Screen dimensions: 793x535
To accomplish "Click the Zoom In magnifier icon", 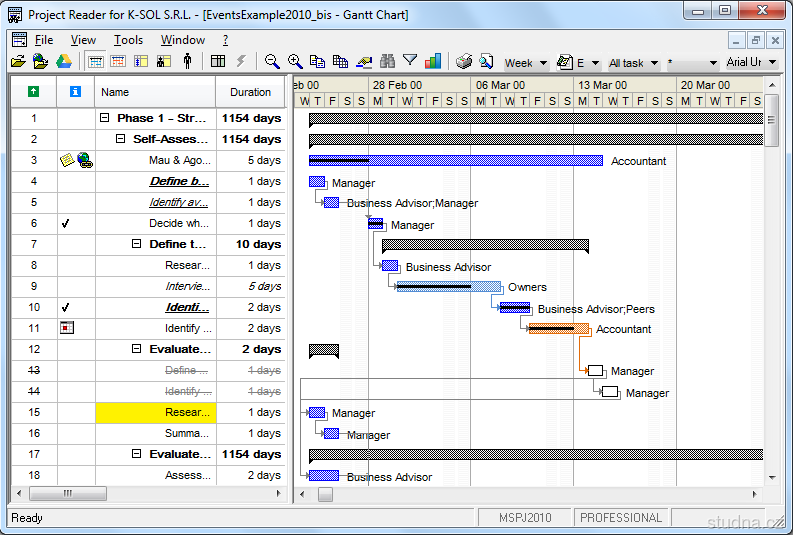I will (x=295, y=62).
